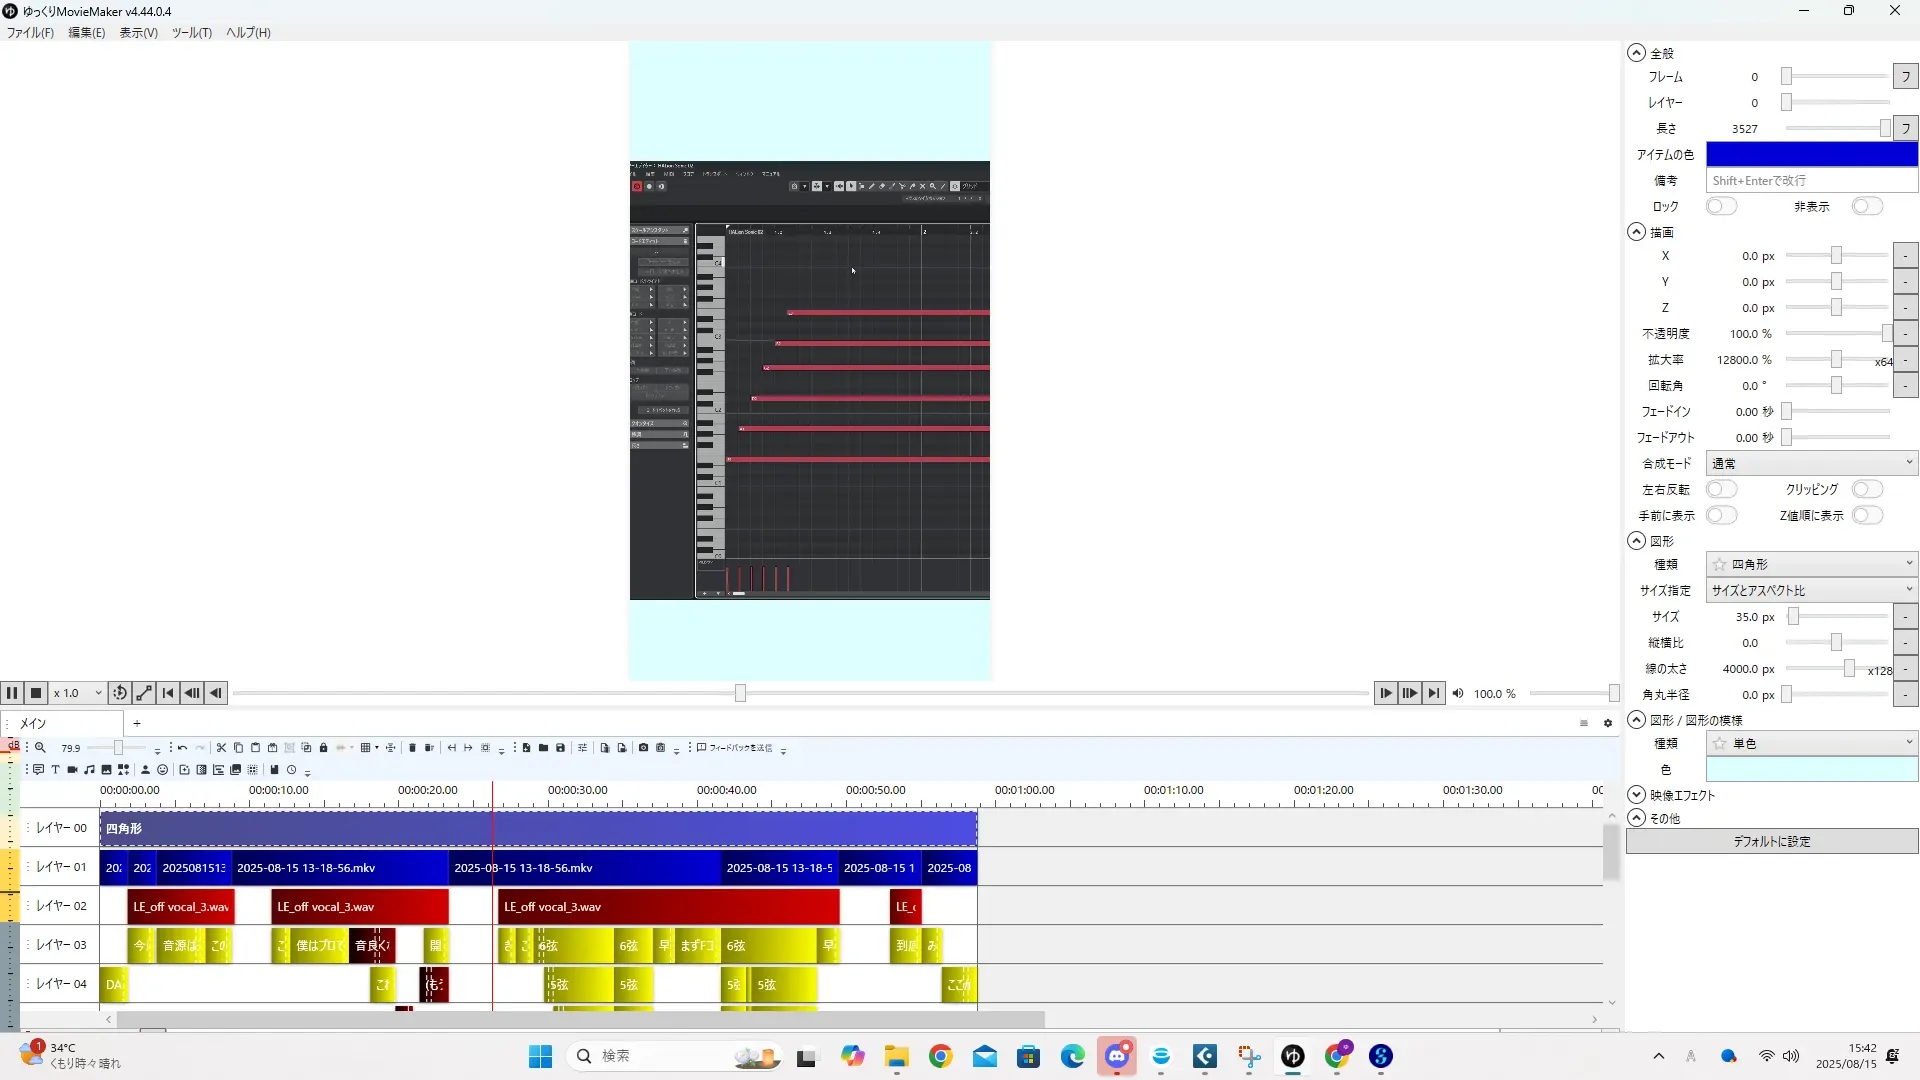The image size is (1920, 1080).
Task: Click the trash delete icon in toolbar
Action: 412,747
